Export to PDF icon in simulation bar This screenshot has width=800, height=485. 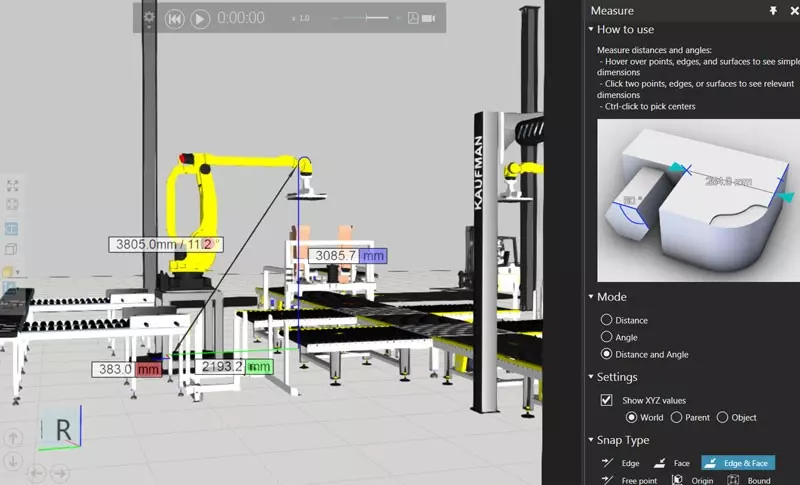click(x=412, y=18)
